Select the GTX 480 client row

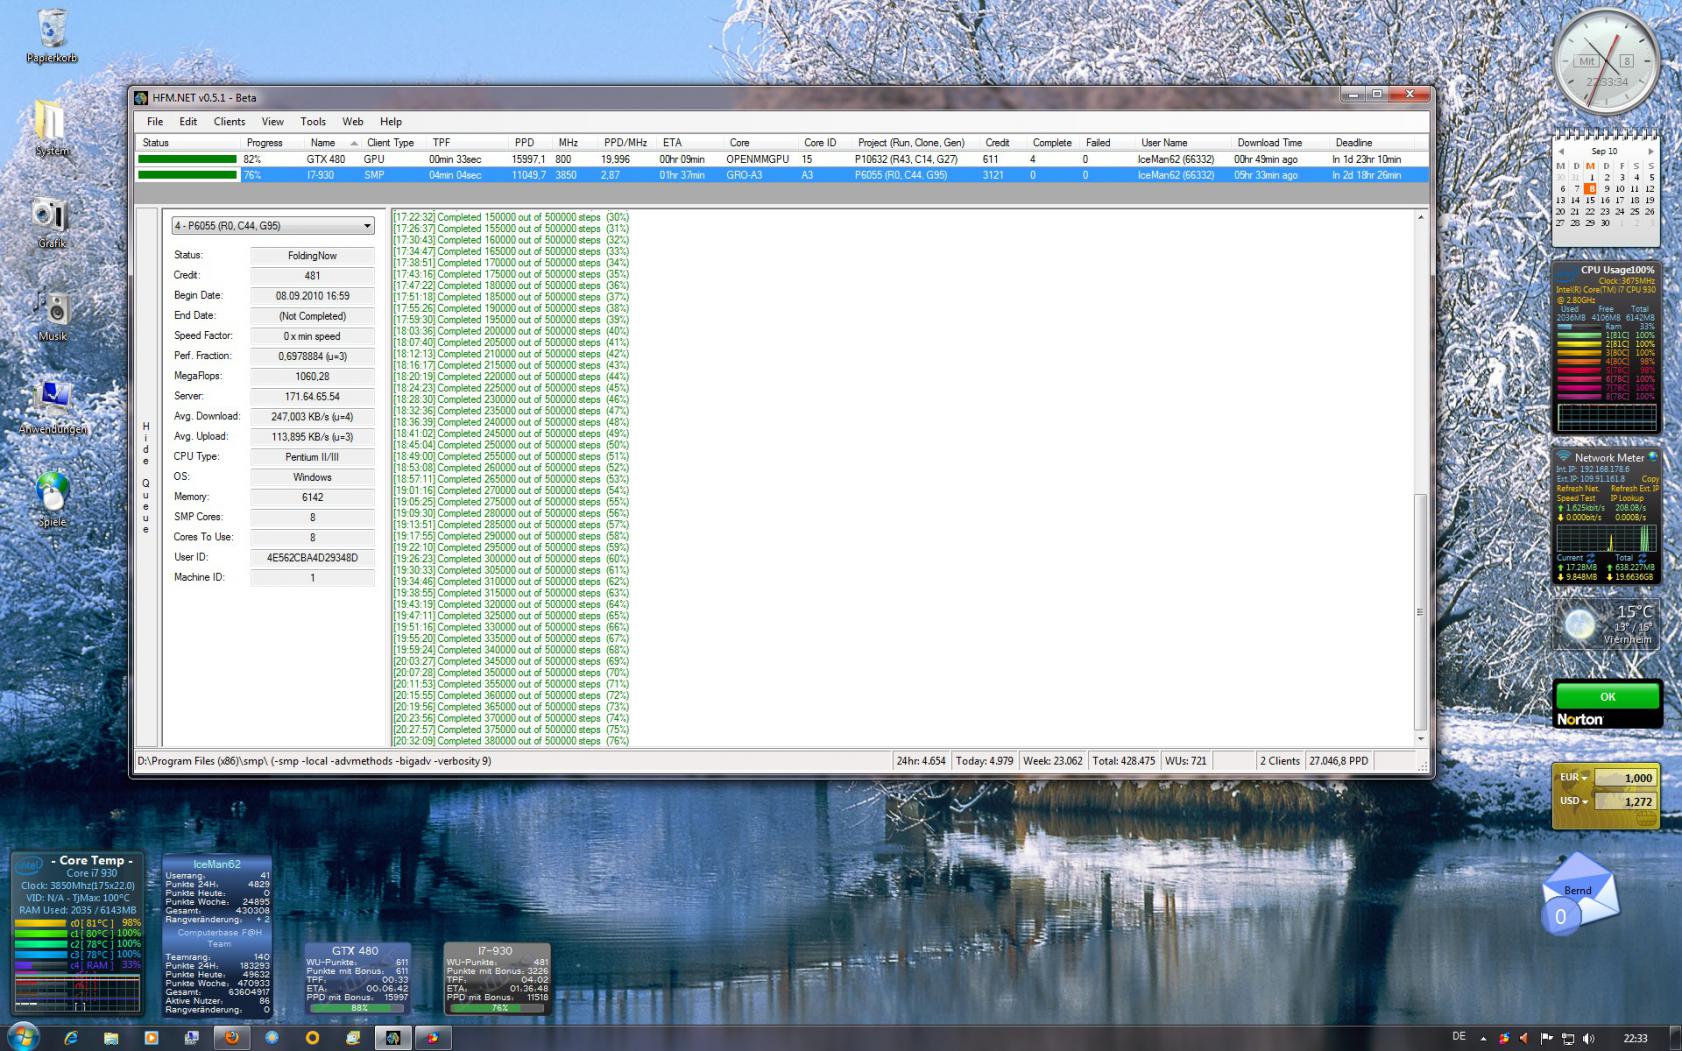click(781, 159)
